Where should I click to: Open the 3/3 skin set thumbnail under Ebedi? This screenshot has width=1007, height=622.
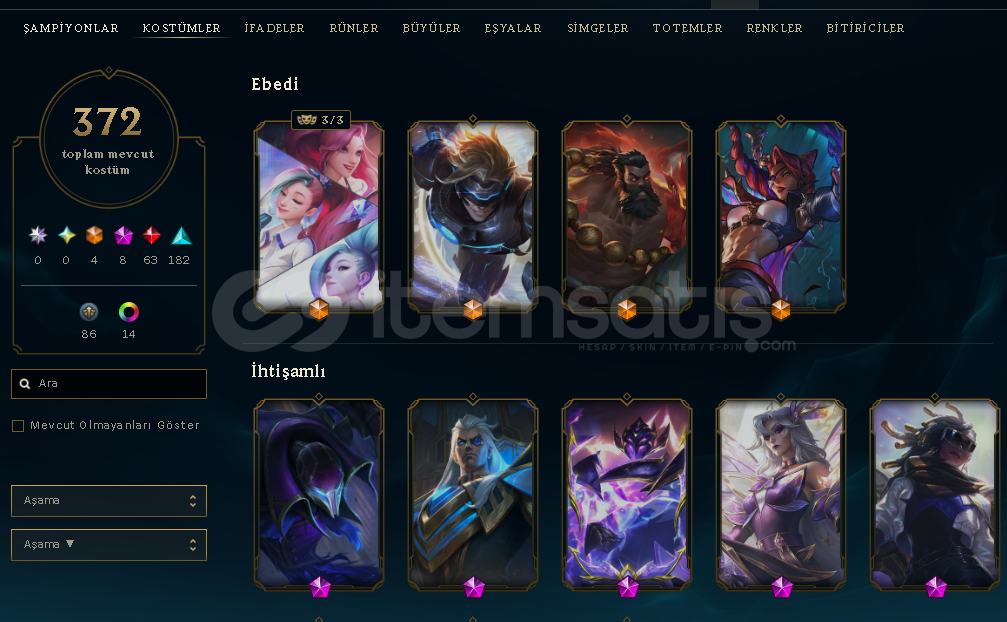pyautogui.click(x=319, y=216)
